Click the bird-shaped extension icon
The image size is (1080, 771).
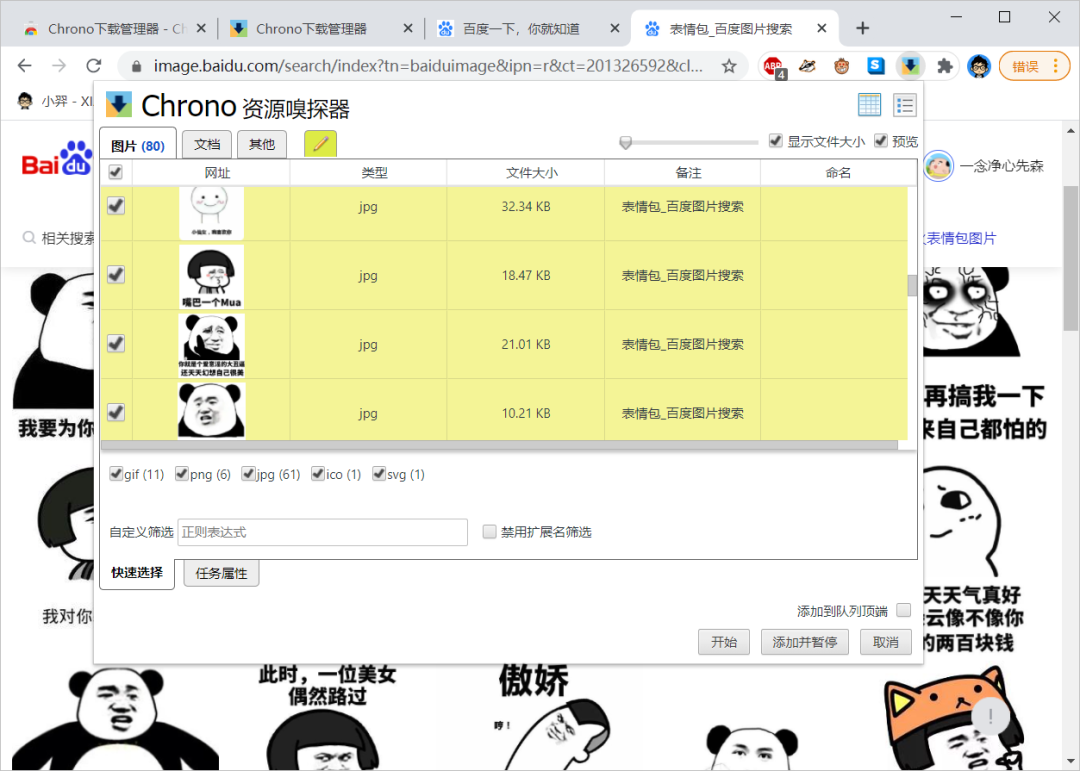point(807,66)
